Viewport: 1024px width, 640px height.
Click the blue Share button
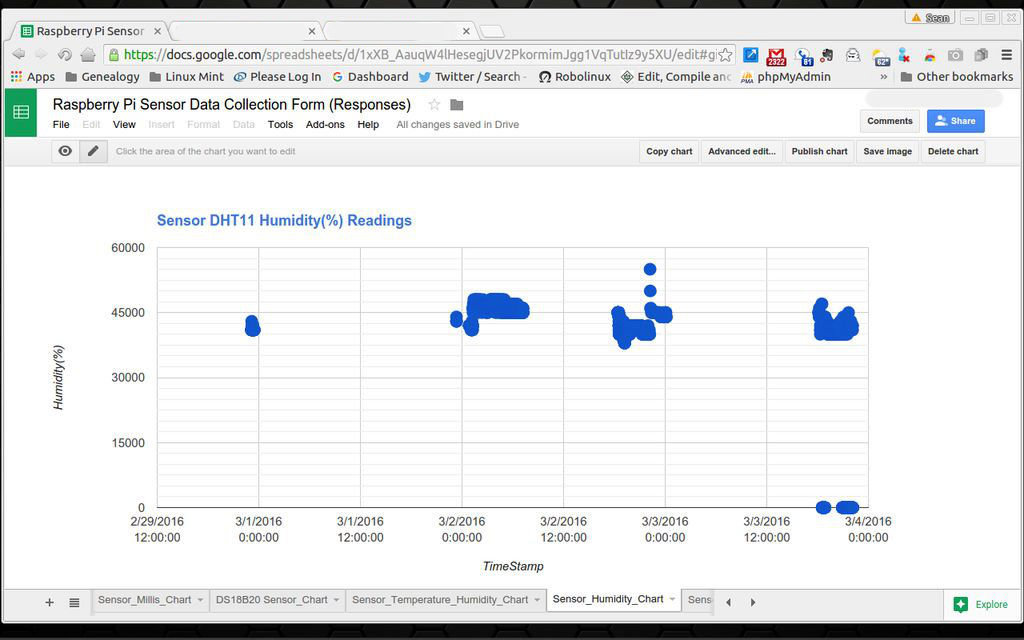click(x=955, y=121)
